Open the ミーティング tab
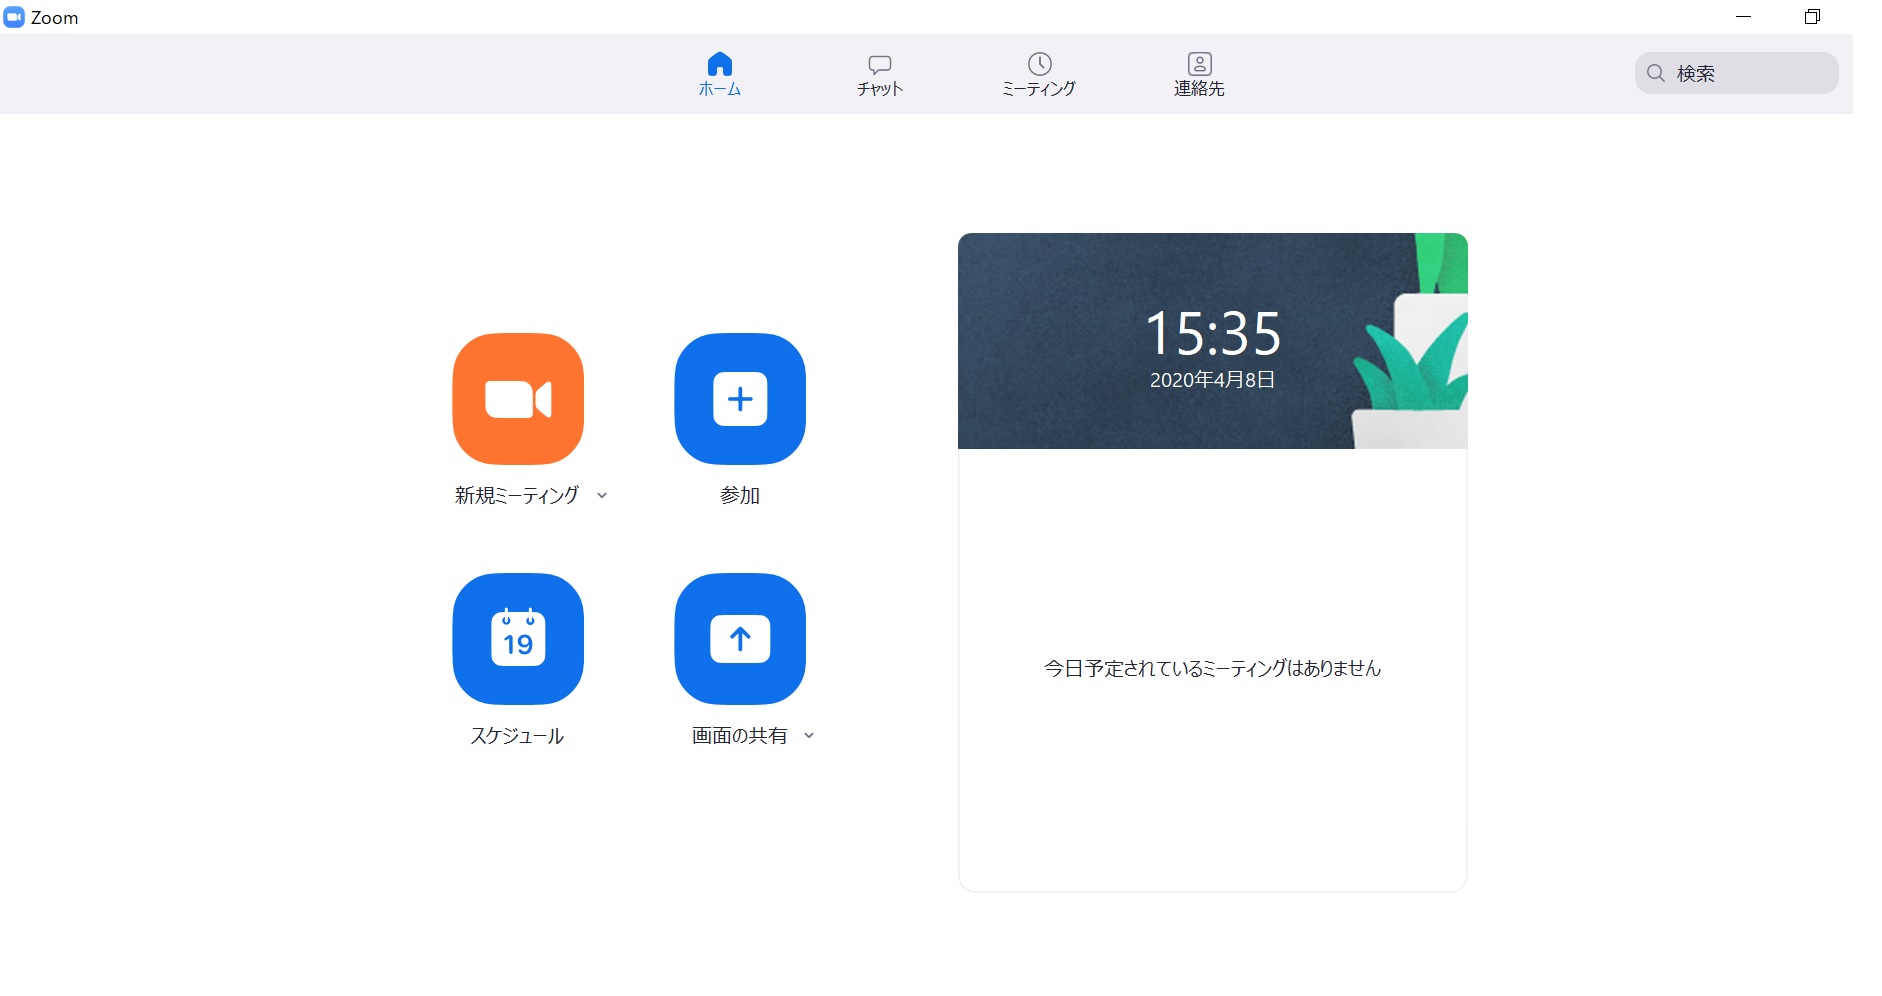This screenshot has width=1882, height=996. pos(1039,74)
